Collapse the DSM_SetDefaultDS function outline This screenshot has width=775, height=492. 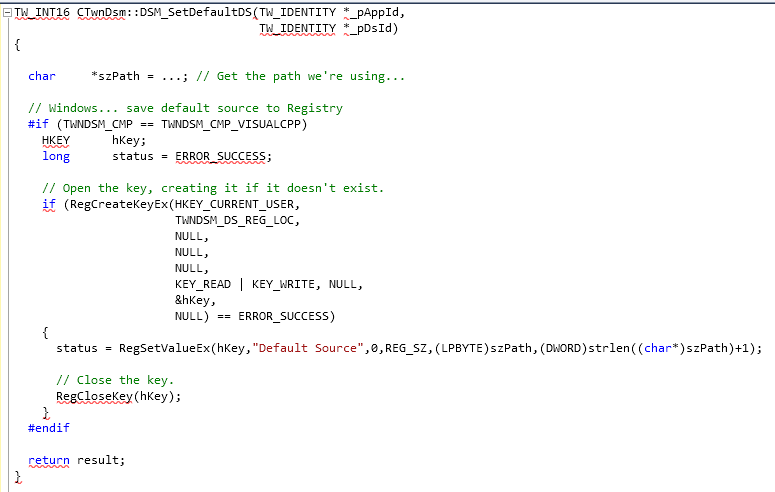click(x=7, y=13)
